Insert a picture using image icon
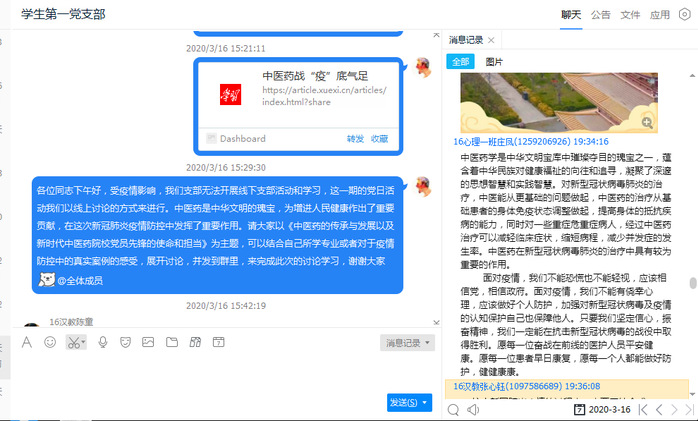The width and height of the screenshot is (698, 421). (148, 342)
